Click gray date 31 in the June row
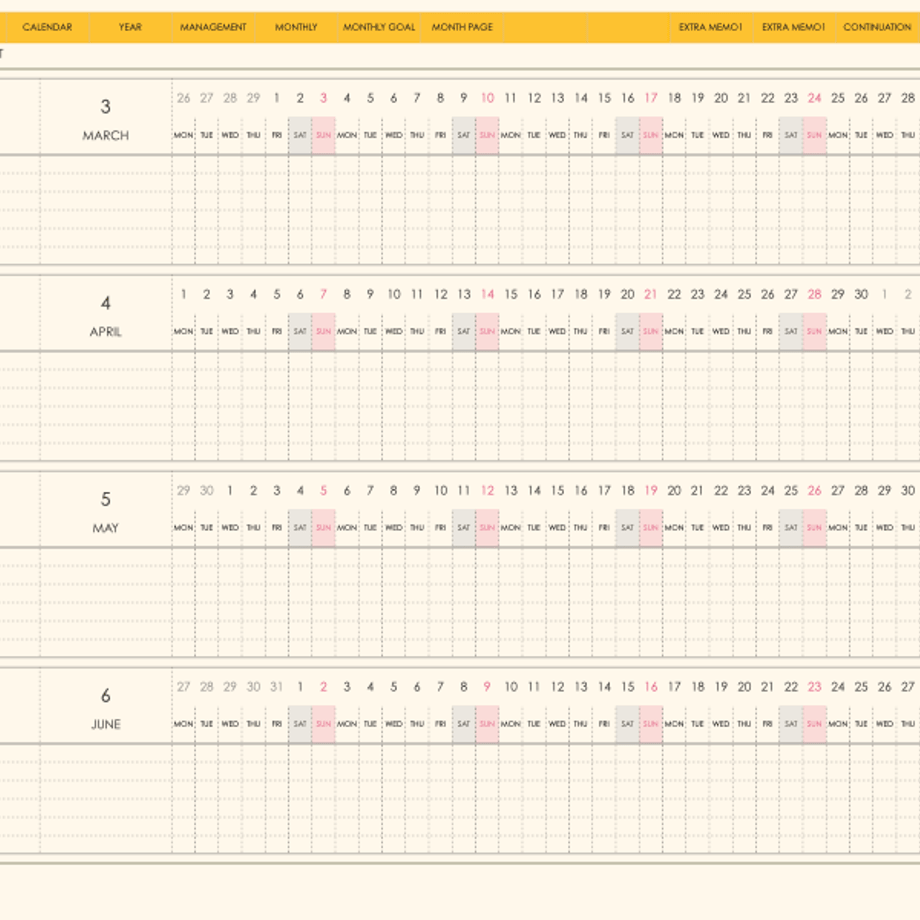This screenshot has height=920, width=920. point(276,687)
